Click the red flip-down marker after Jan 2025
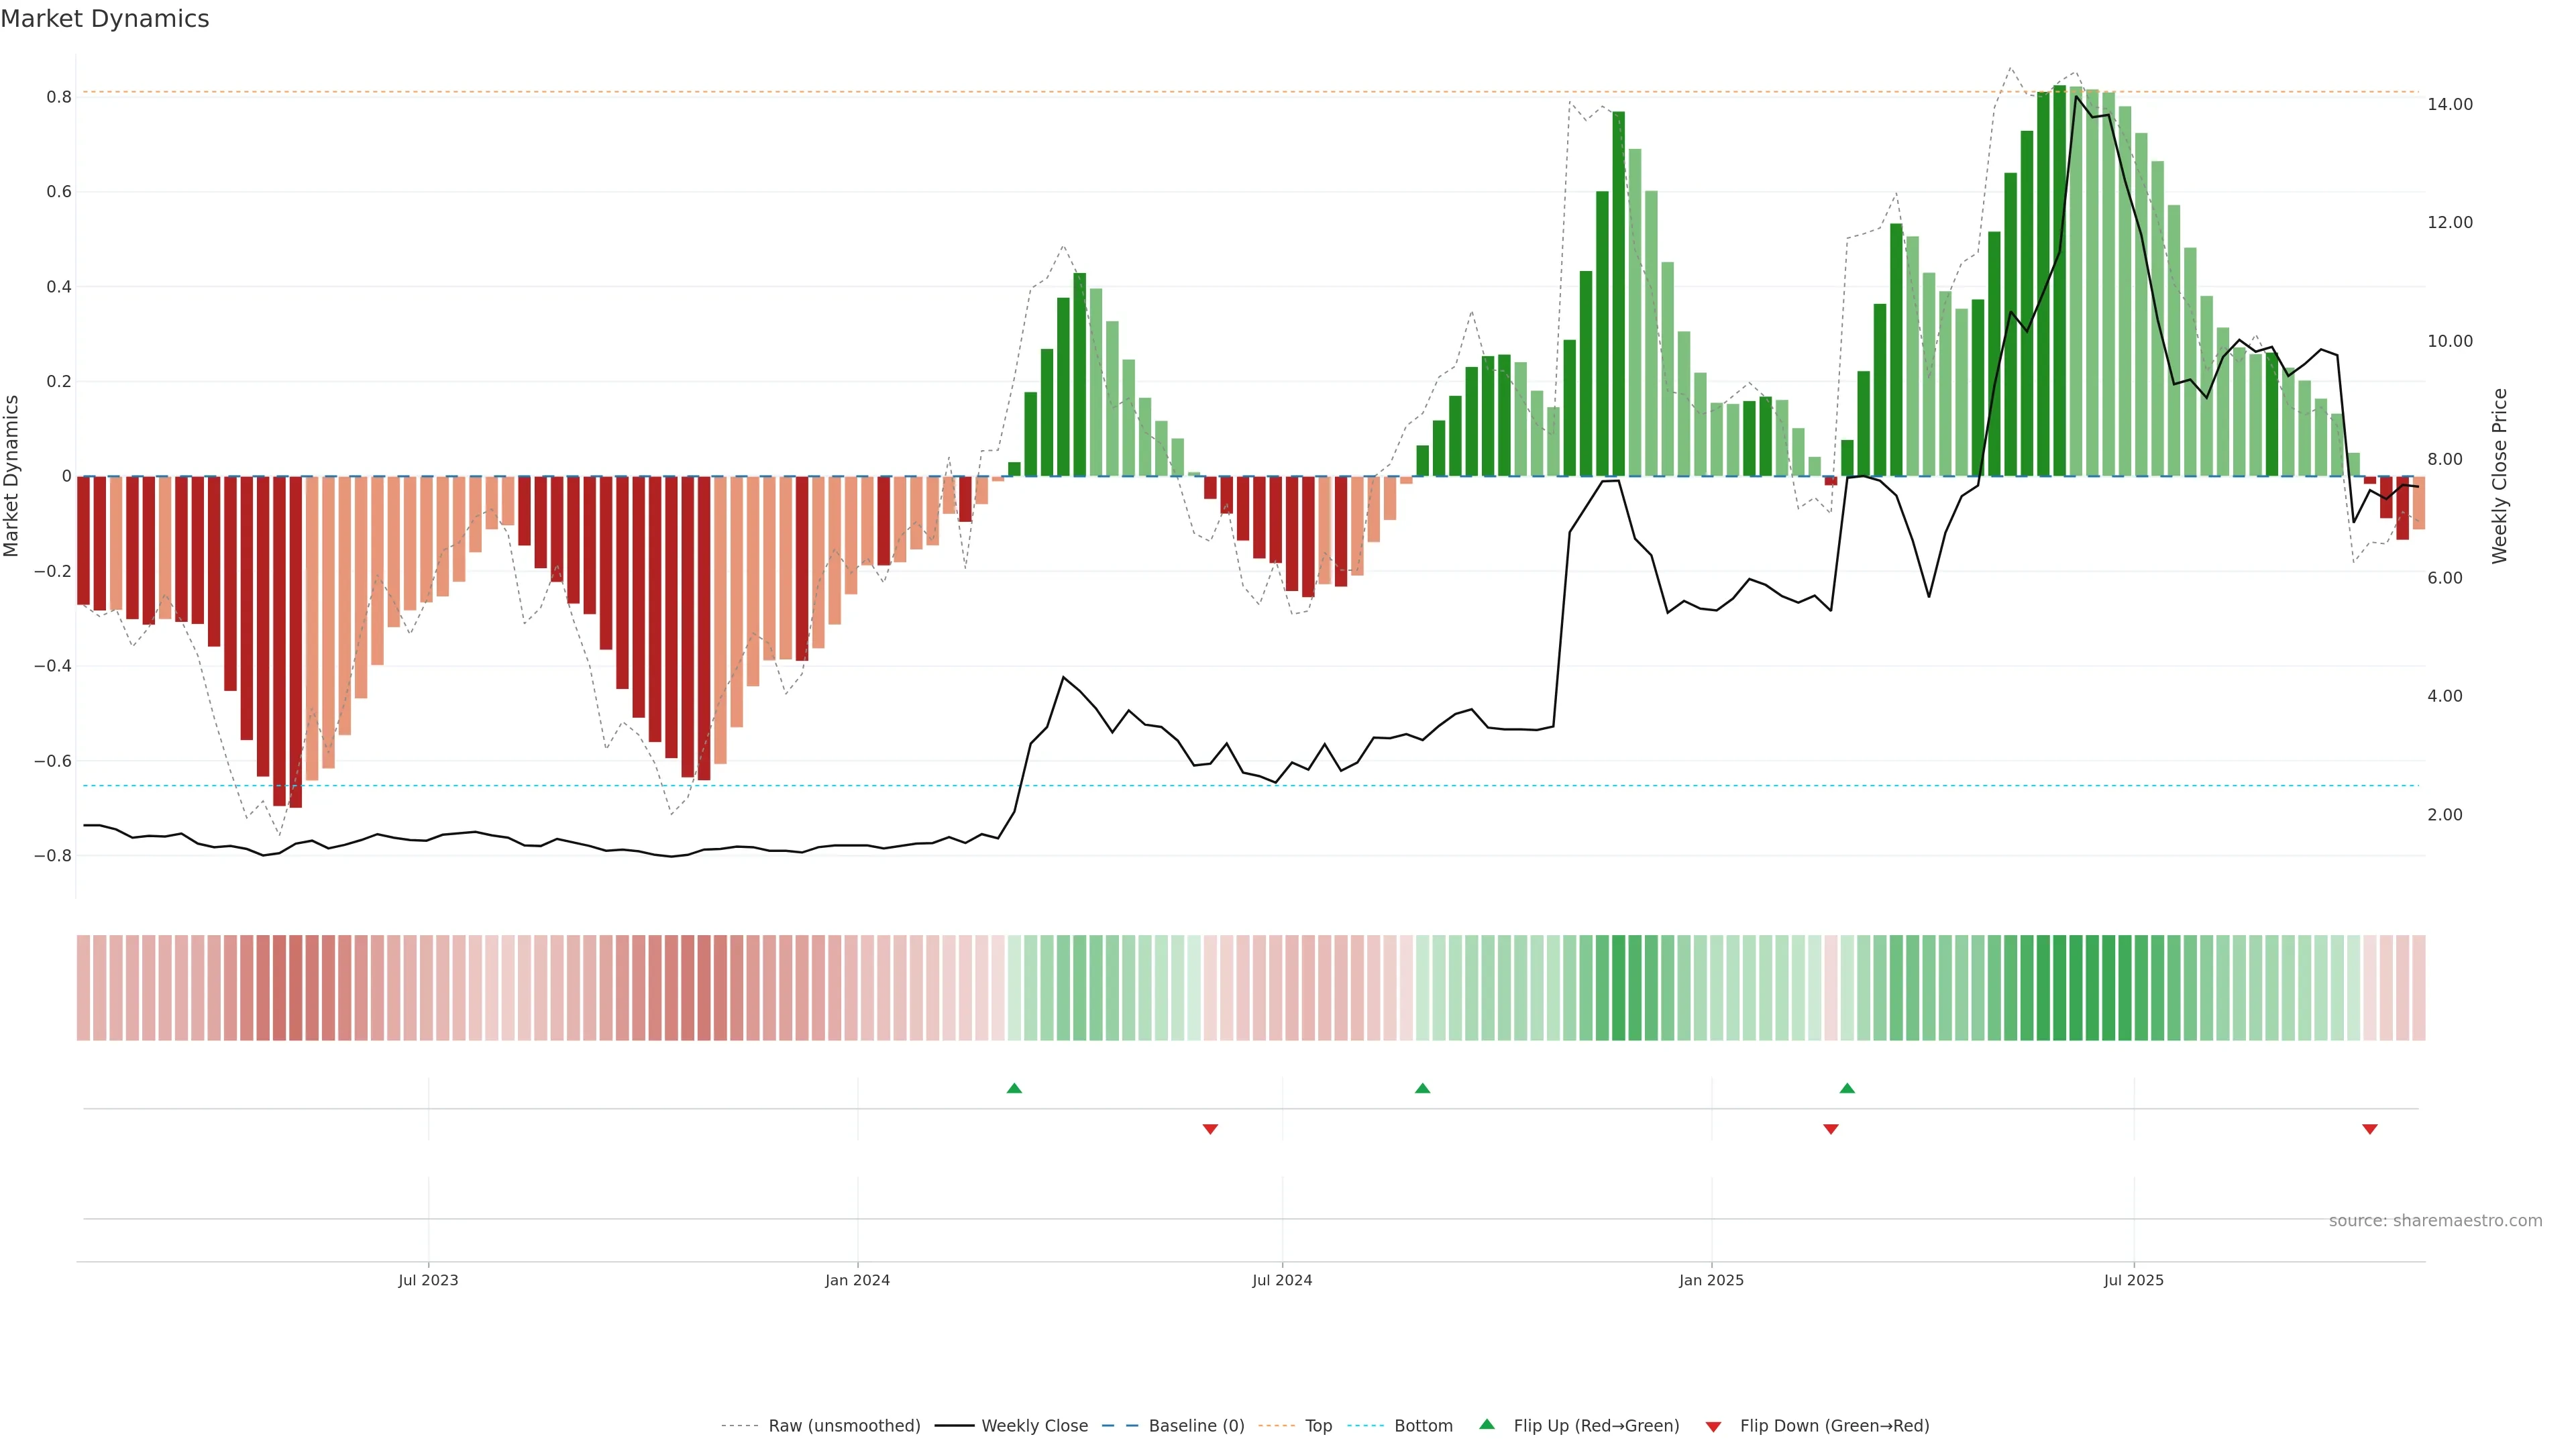Image resolution: width=2576 pixels, height=1449 pixels. click(x=1831, y=1129)
